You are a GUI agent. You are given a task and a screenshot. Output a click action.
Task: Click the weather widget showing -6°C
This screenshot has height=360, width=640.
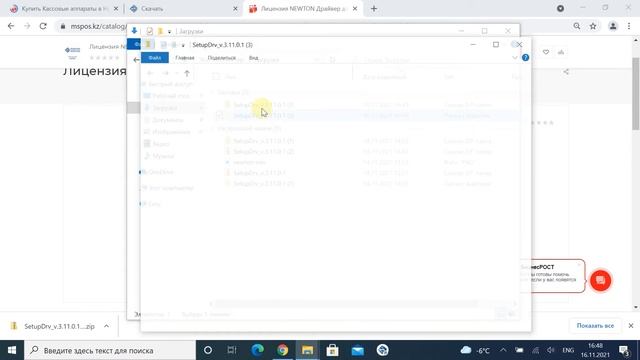click(476, 350)
